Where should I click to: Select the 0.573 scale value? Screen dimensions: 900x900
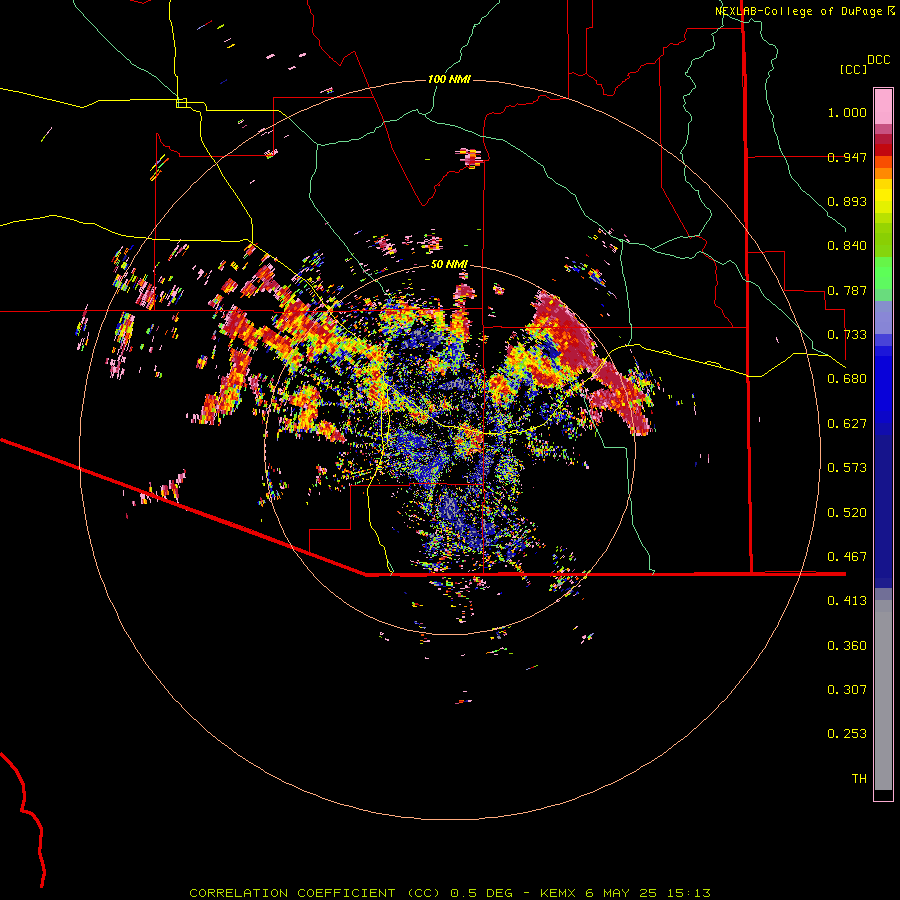[847, 468]
